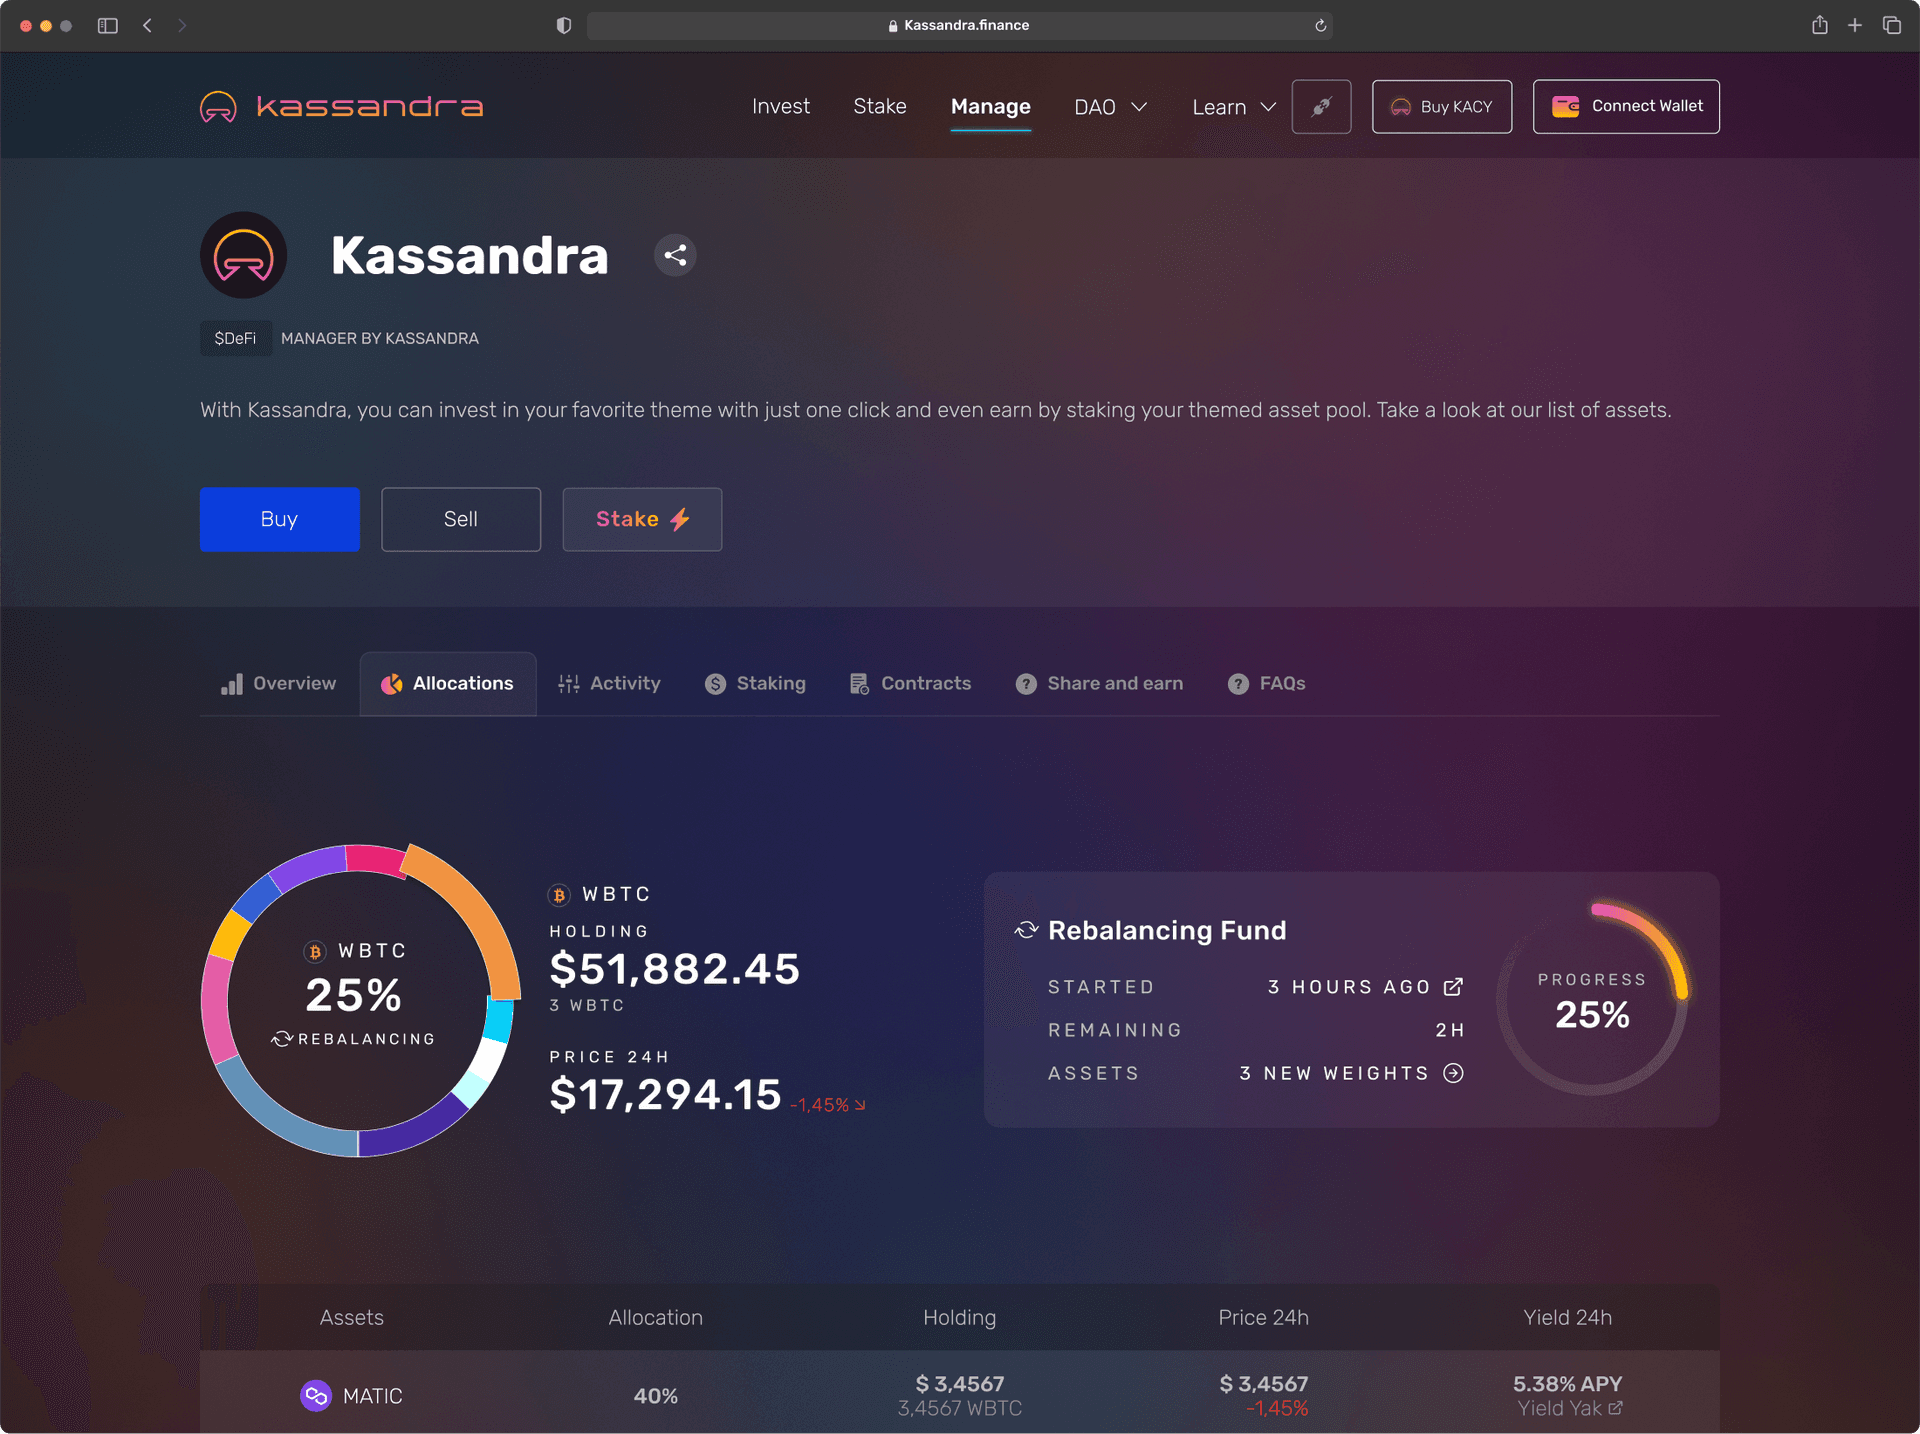1920x1434 pixels.
Task: Switch to the Contracts tab
Action: (x=910, y=683)
